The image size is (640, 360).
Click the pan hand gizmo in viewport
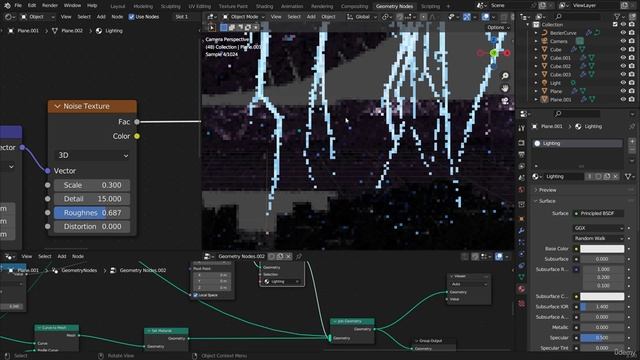(505, 88)
